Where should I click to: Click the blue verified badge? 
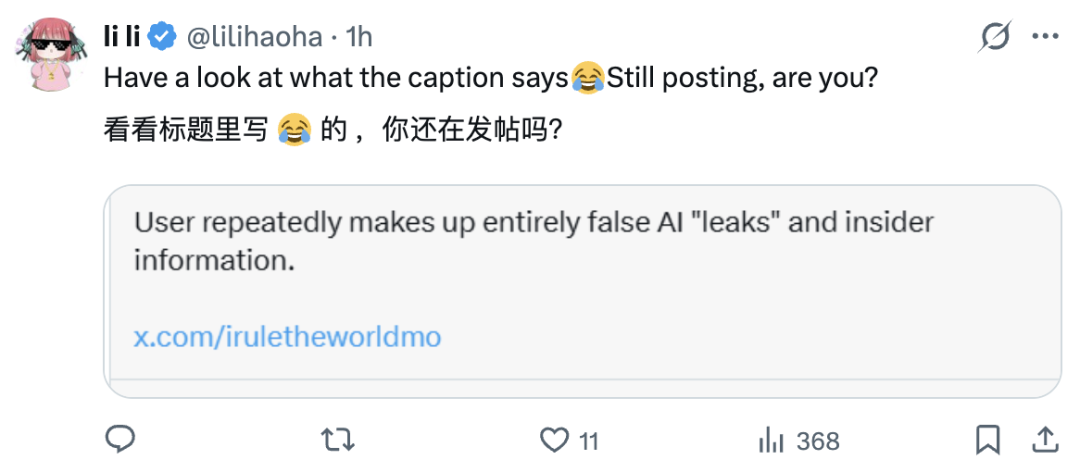(x=162, y=37)
